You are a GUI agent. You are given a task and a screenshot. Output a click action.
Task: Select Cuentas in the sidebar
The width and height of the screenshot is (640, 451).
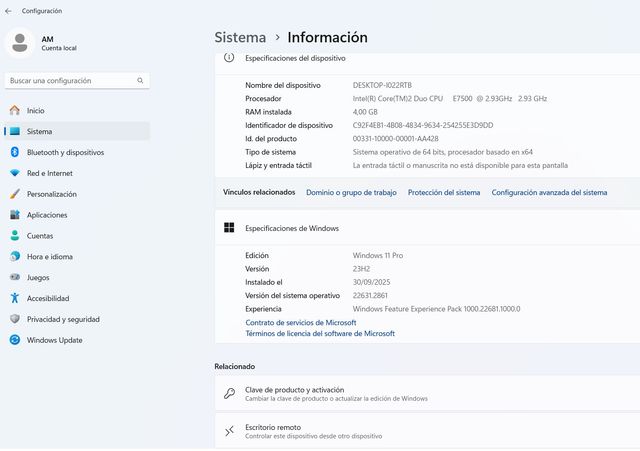point(40,236)
